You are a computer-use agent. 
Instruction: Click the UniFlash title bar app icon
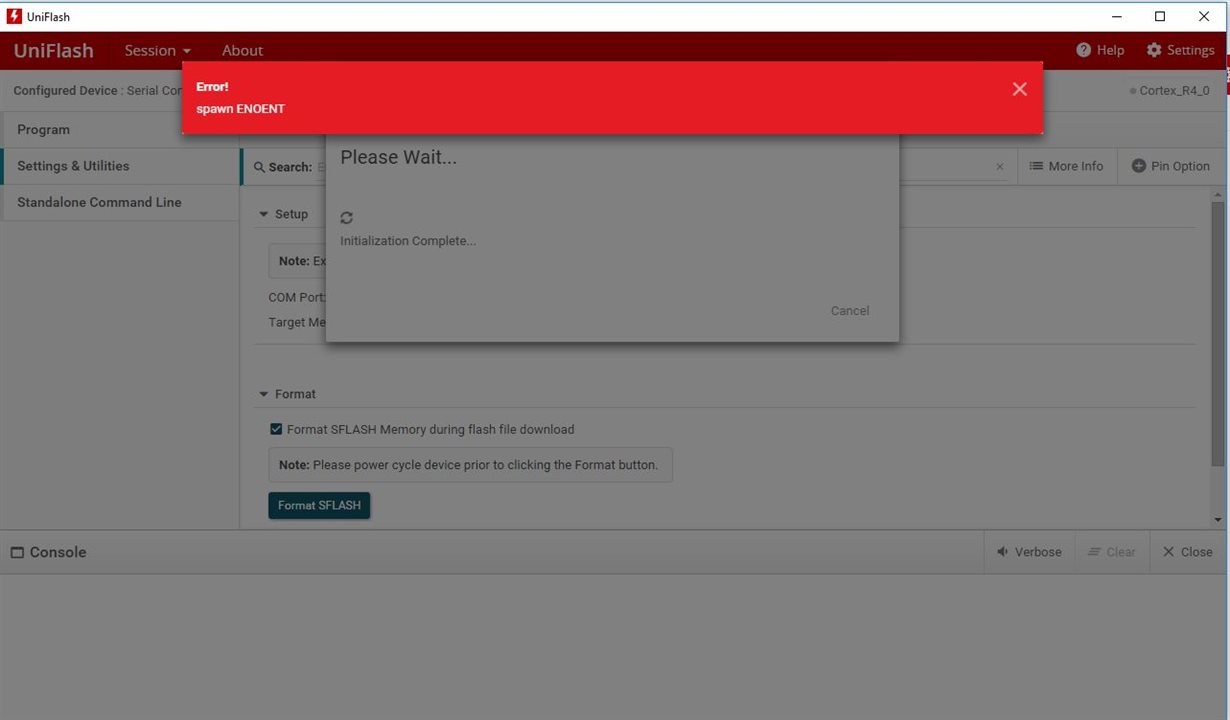(14, 16)
